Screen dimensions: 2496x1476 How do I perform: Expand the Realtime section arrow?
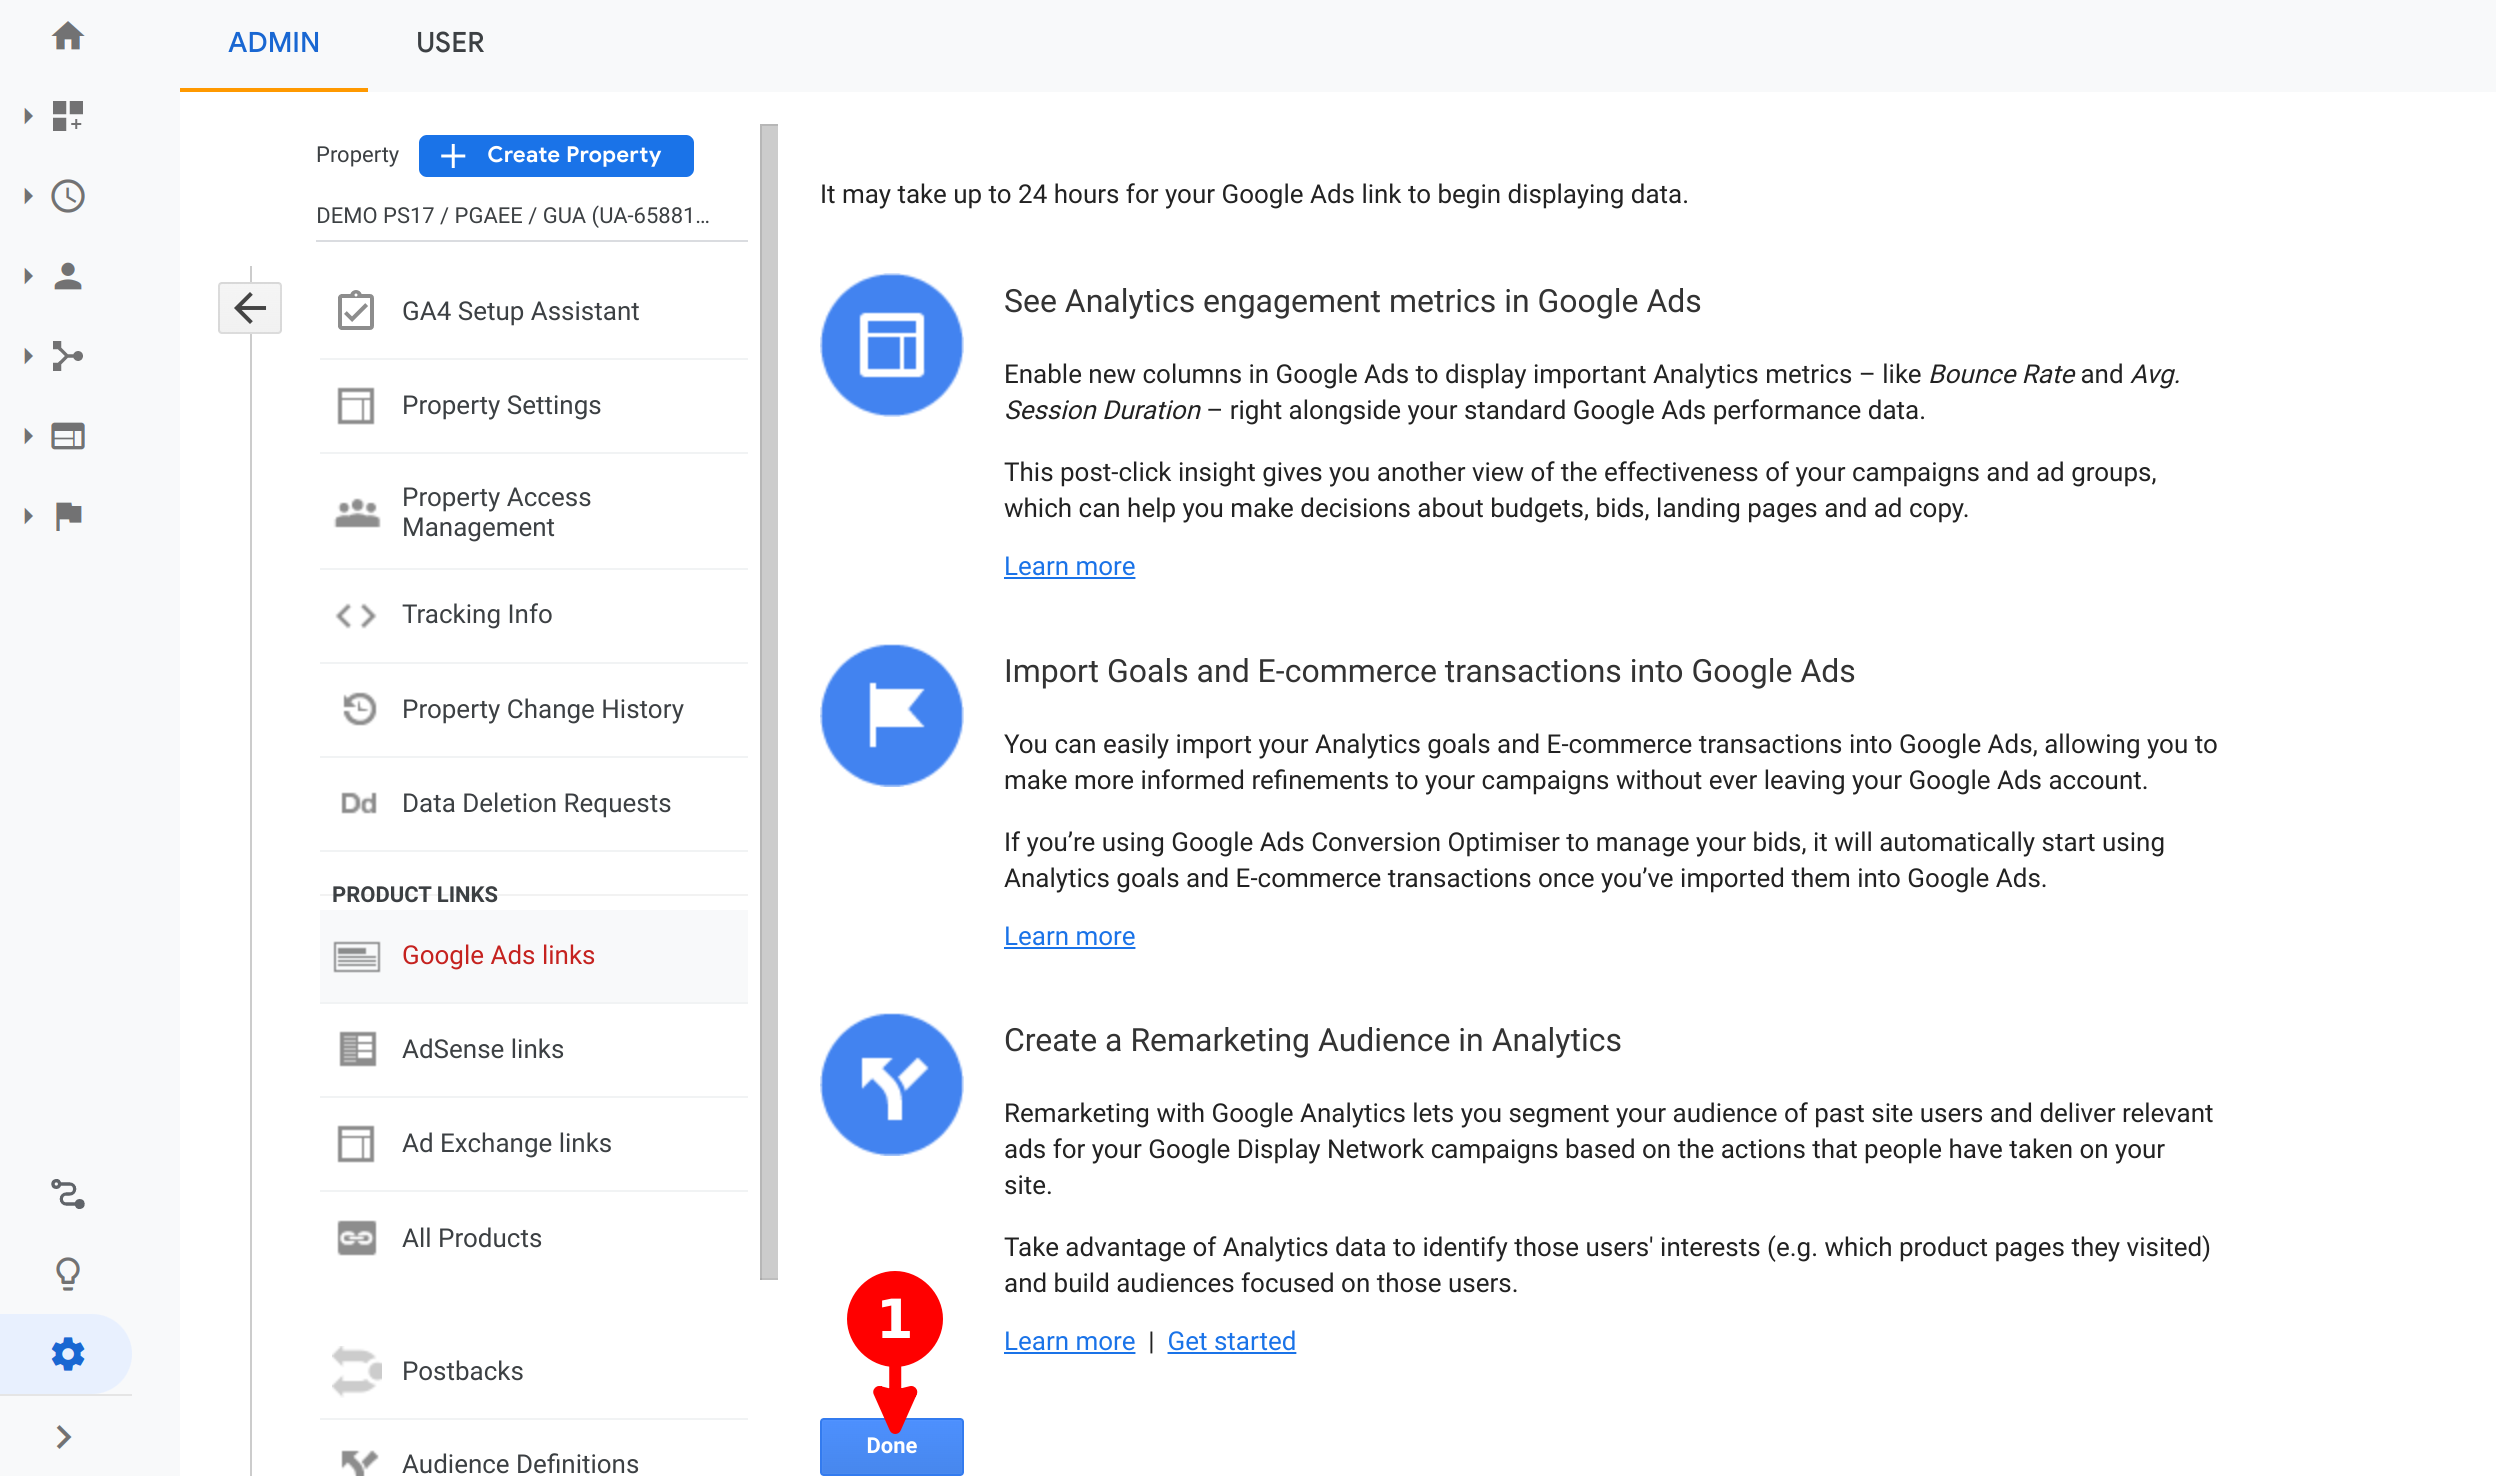(x=28, y=196)
